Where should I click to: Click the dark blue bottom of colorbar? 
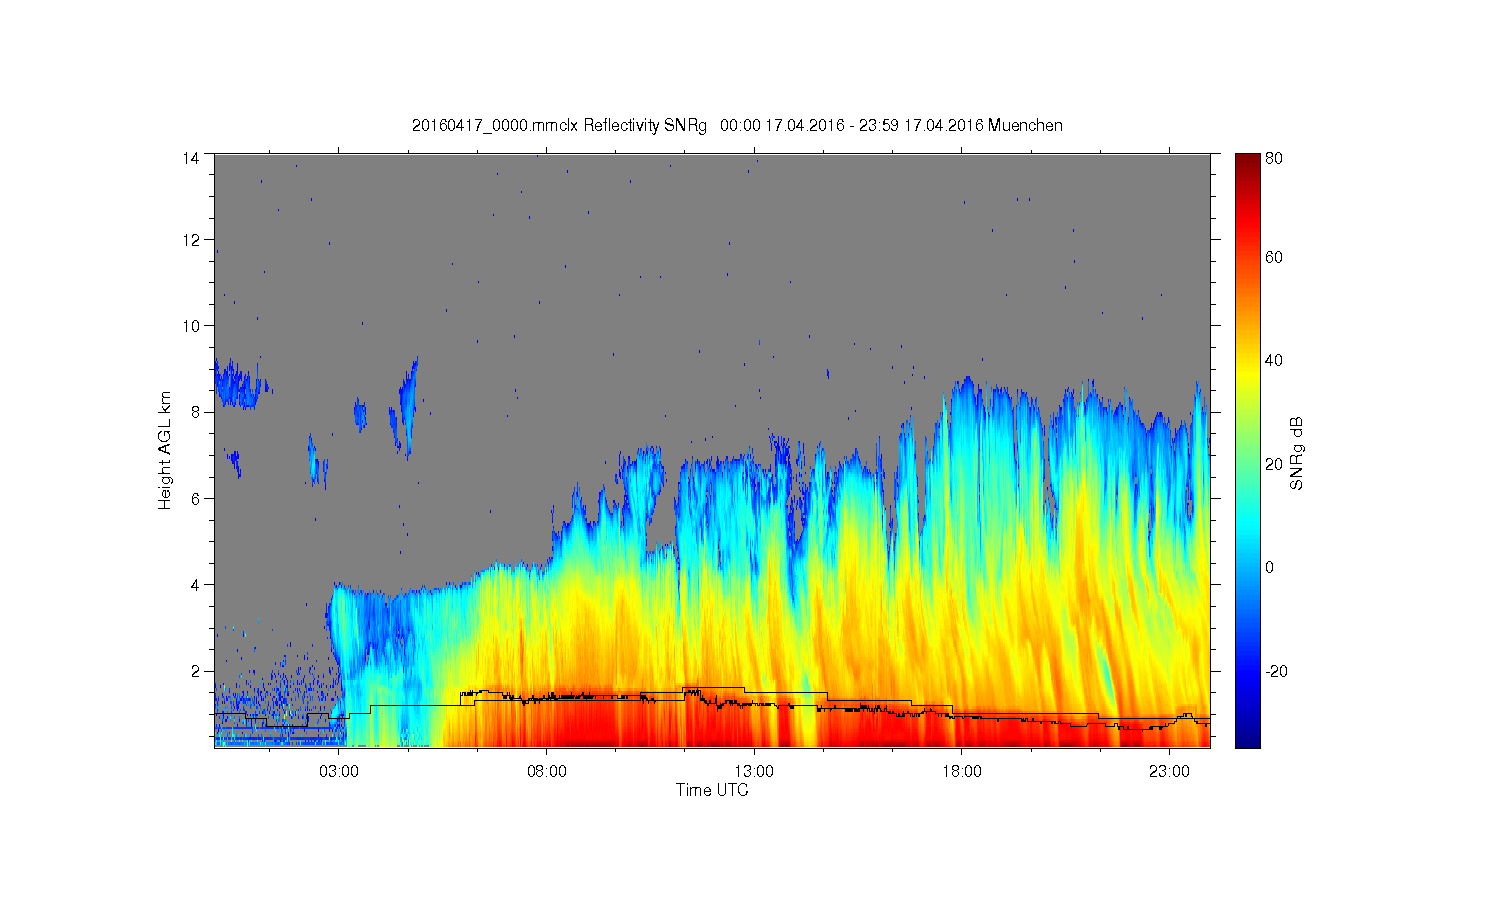pyautogui.click(x=1247, y=738)
